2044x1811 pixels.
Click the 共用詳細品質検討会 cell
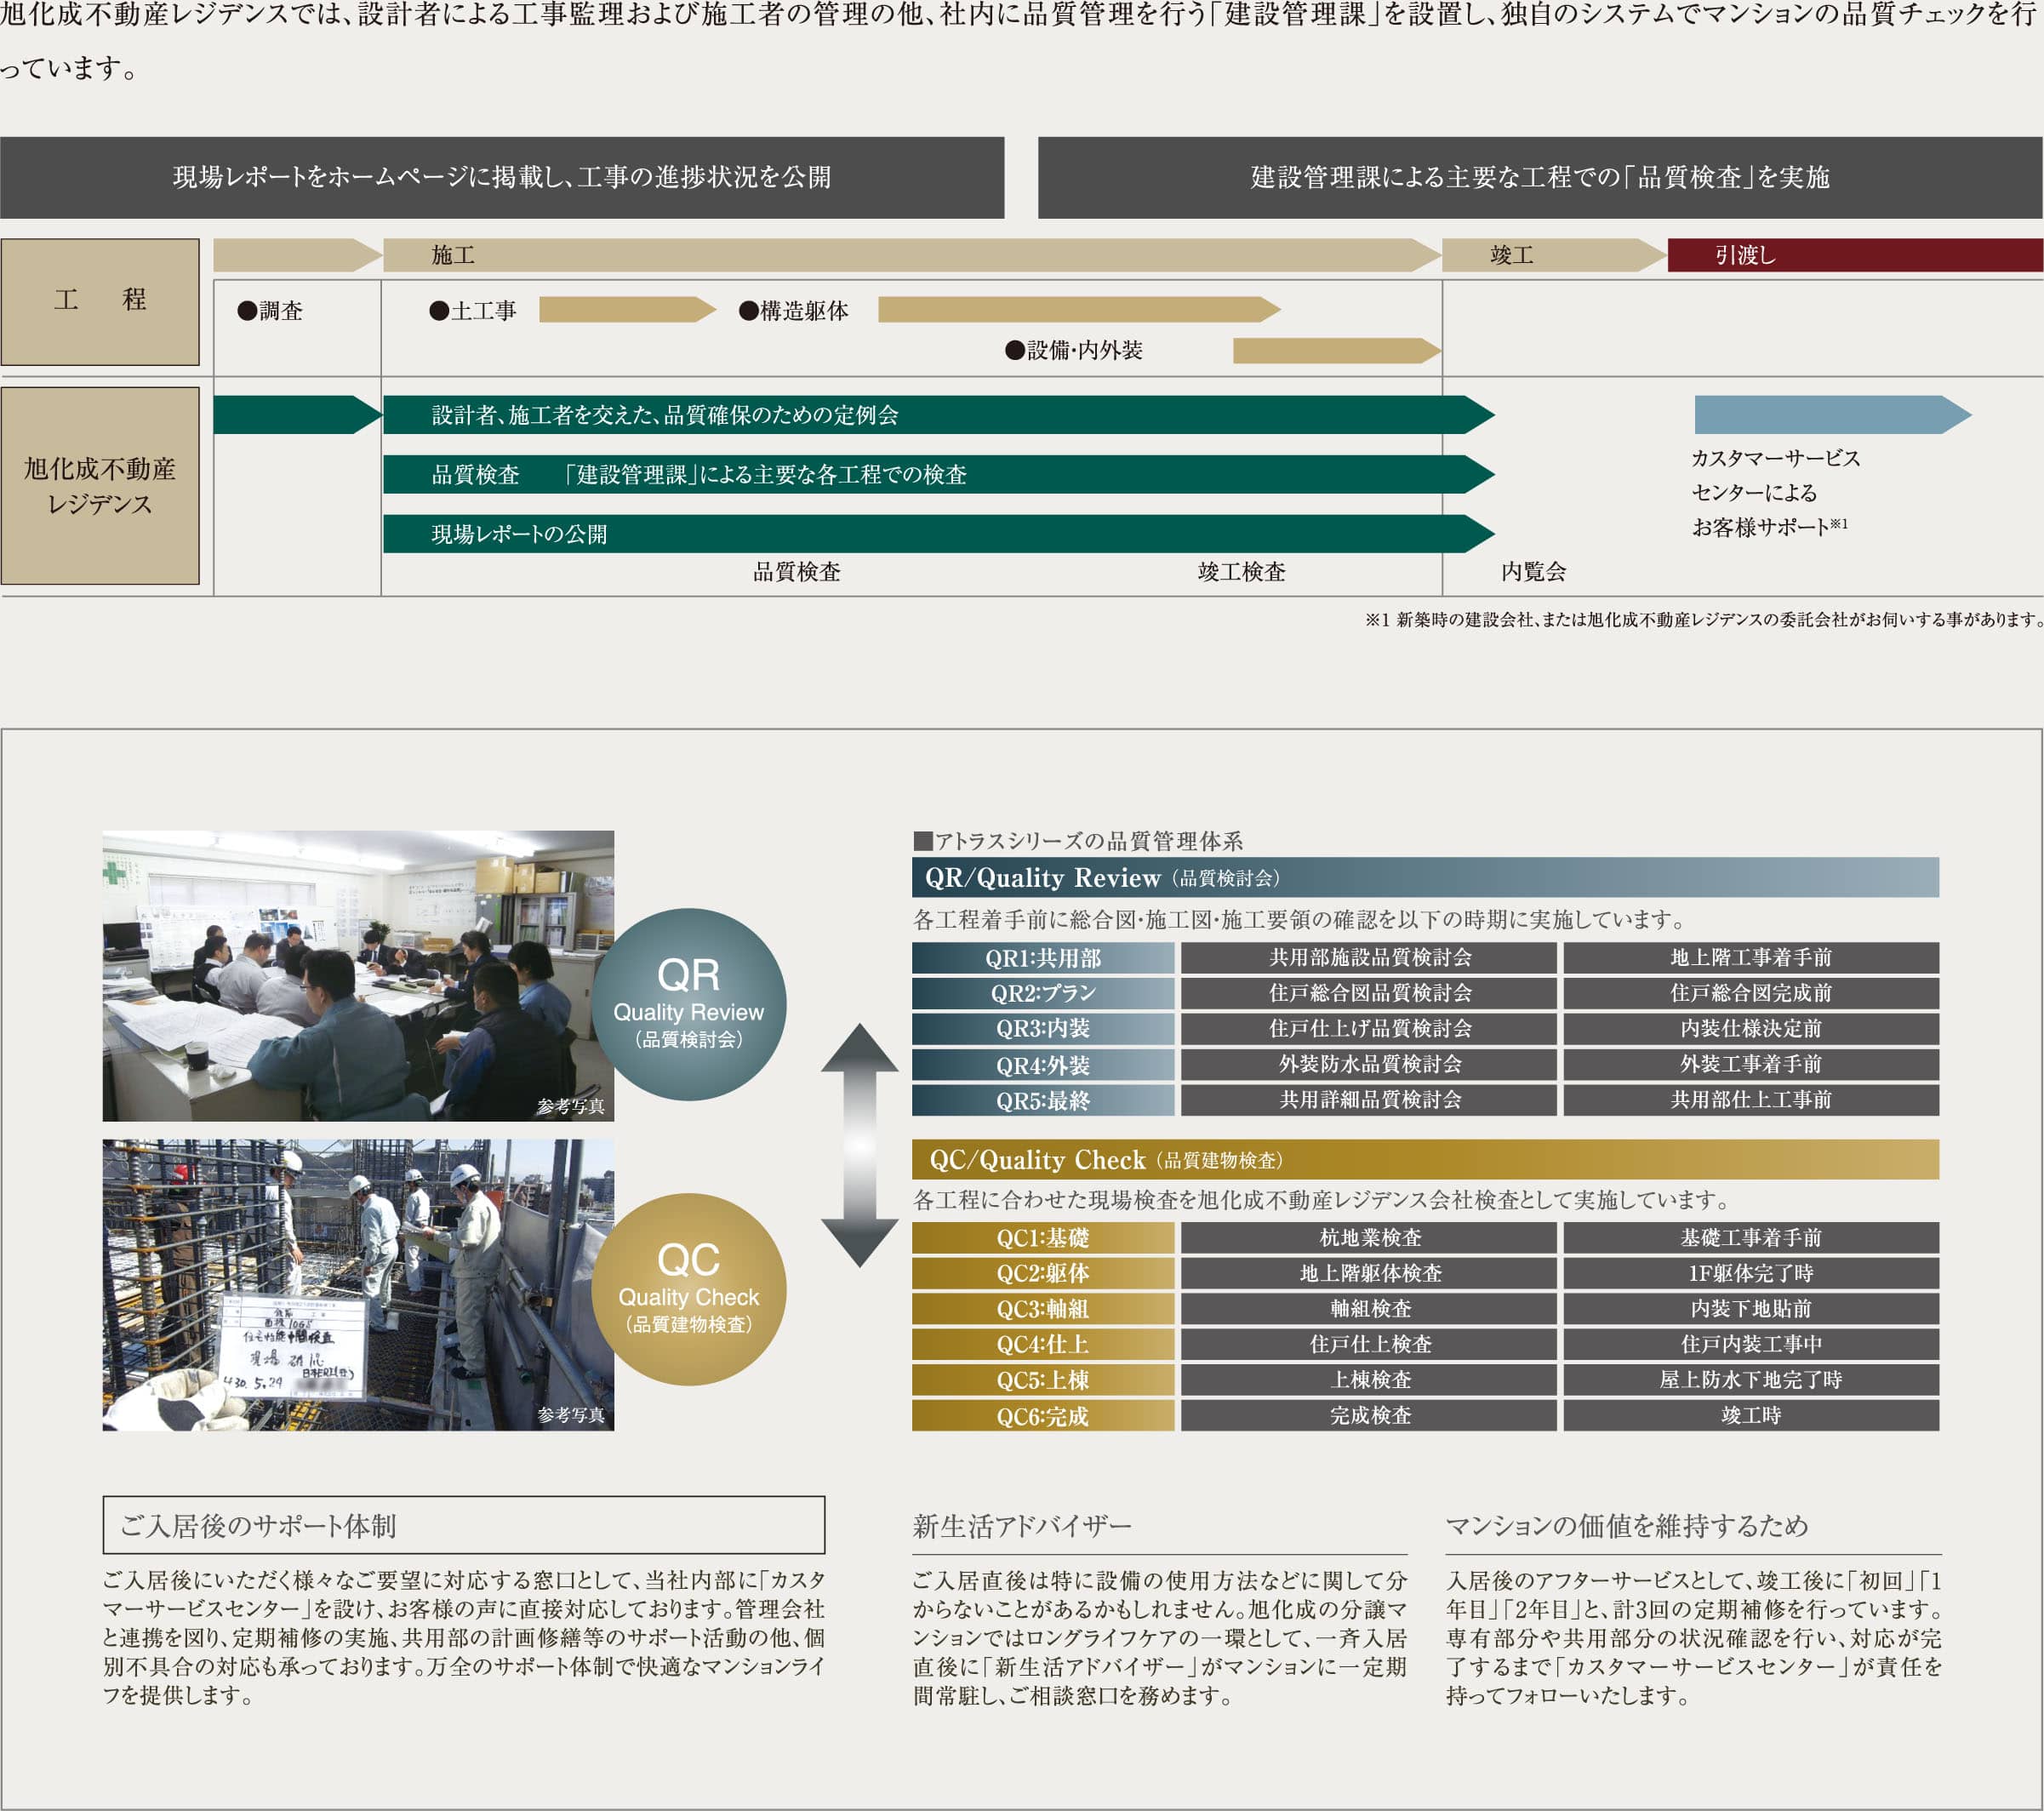point(1369,1100)
